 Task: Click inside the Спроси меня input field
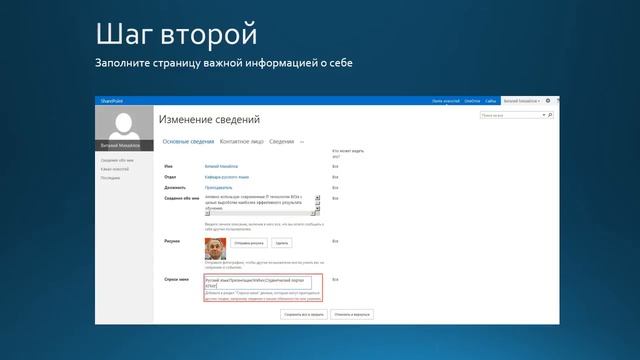(258, 283)
